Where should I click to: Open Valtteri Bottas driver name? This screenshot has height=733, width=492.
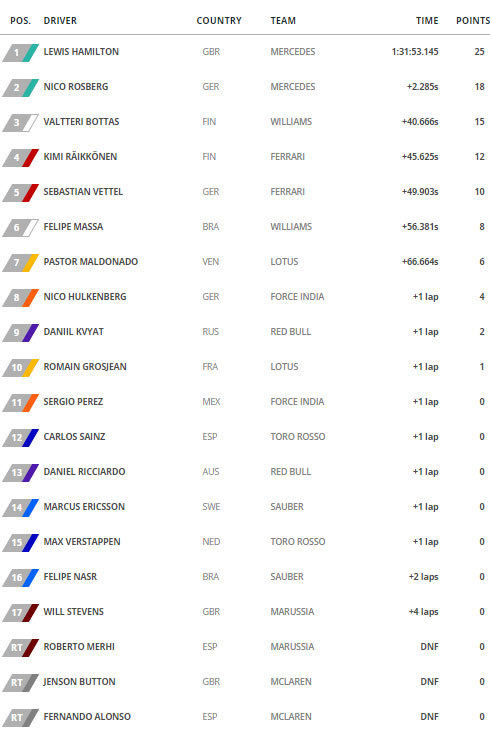coord(81,122)
